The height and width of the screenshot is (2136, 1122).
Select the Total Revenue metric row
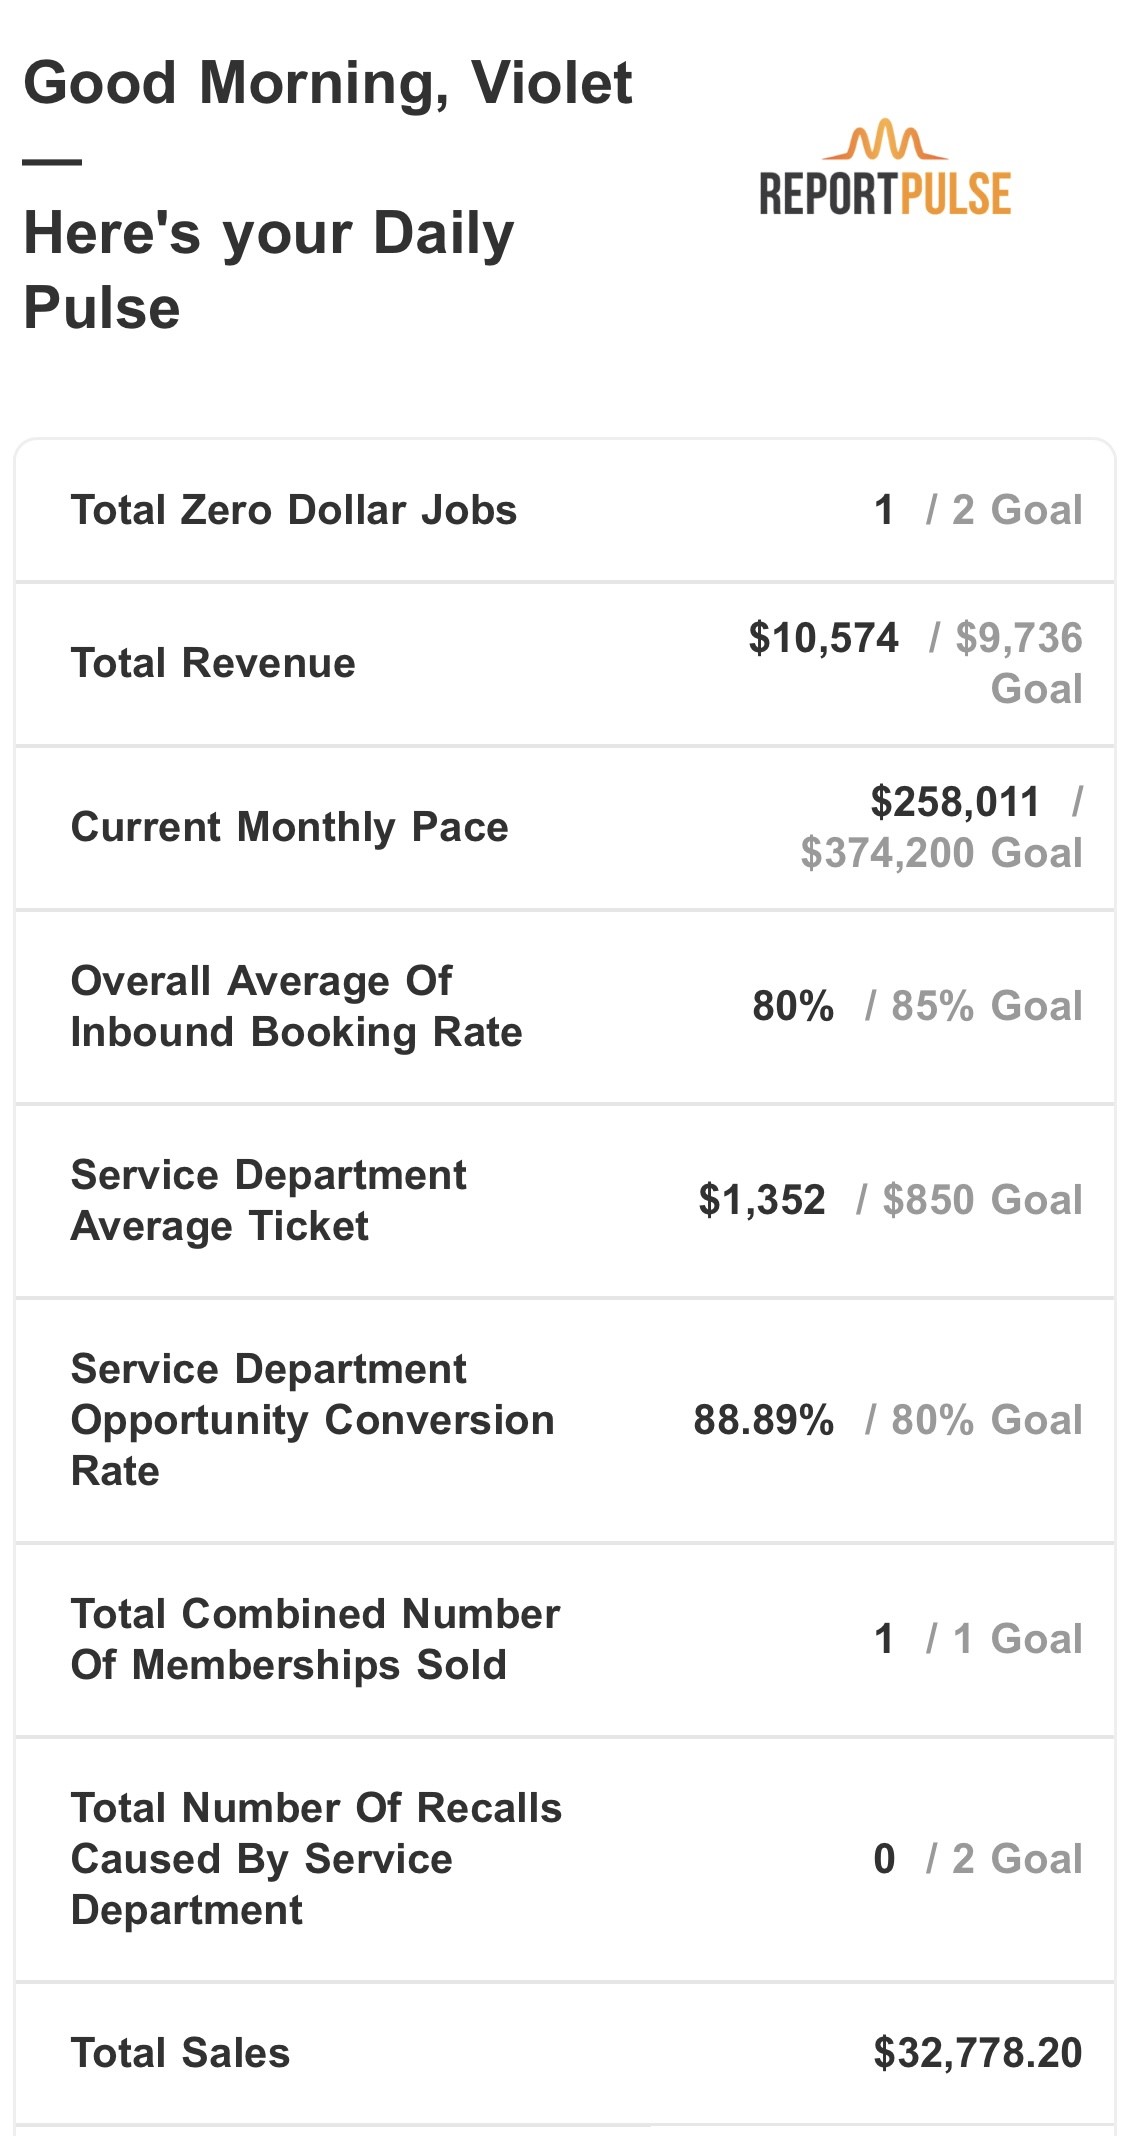pyautogui.click(x=565, y=664)
